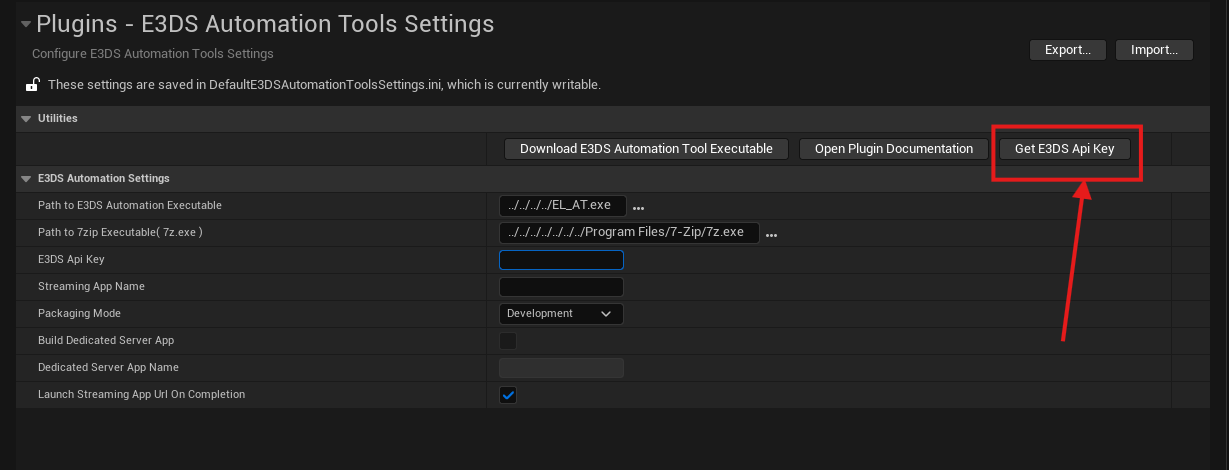The width and height of the screenshot is (1232, 470).
Task: Click the EL_AT.exe path field
Action: point(560,206)
